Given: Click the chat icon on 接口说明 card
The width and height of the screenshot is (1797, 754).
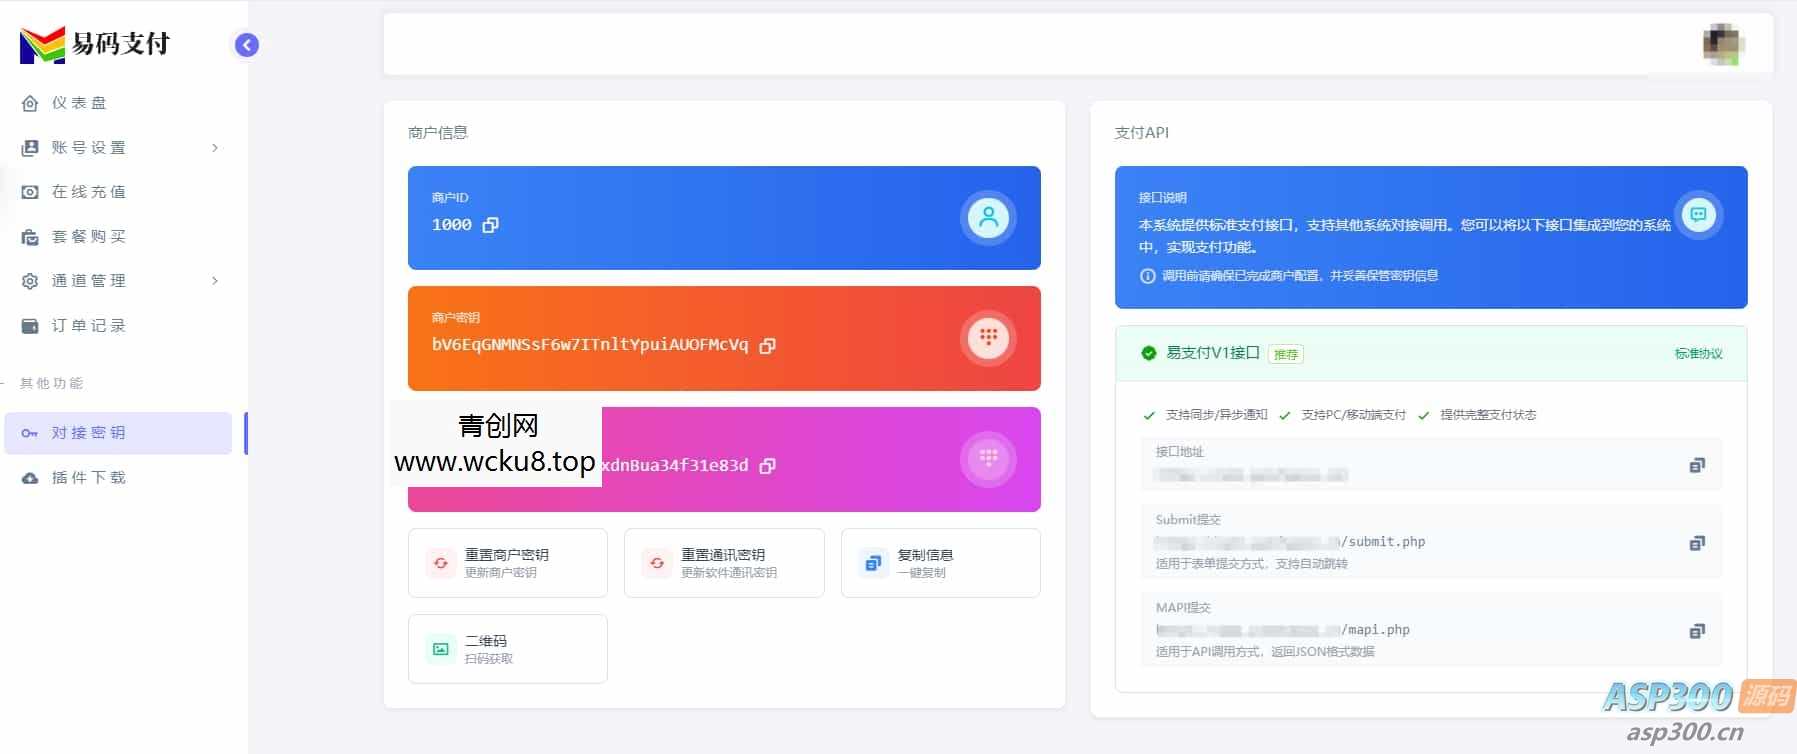Looking at the screenshot, I should coord(1698,214).
